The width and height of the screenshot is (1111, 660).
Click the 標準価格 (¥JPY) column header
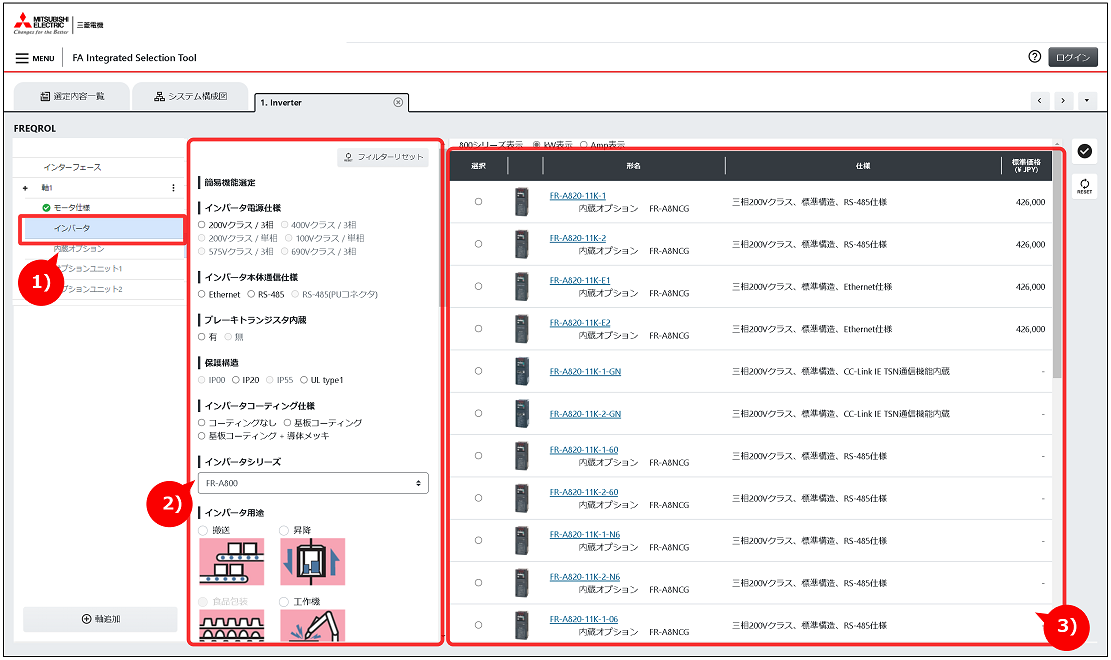[x=1025, y=166]
